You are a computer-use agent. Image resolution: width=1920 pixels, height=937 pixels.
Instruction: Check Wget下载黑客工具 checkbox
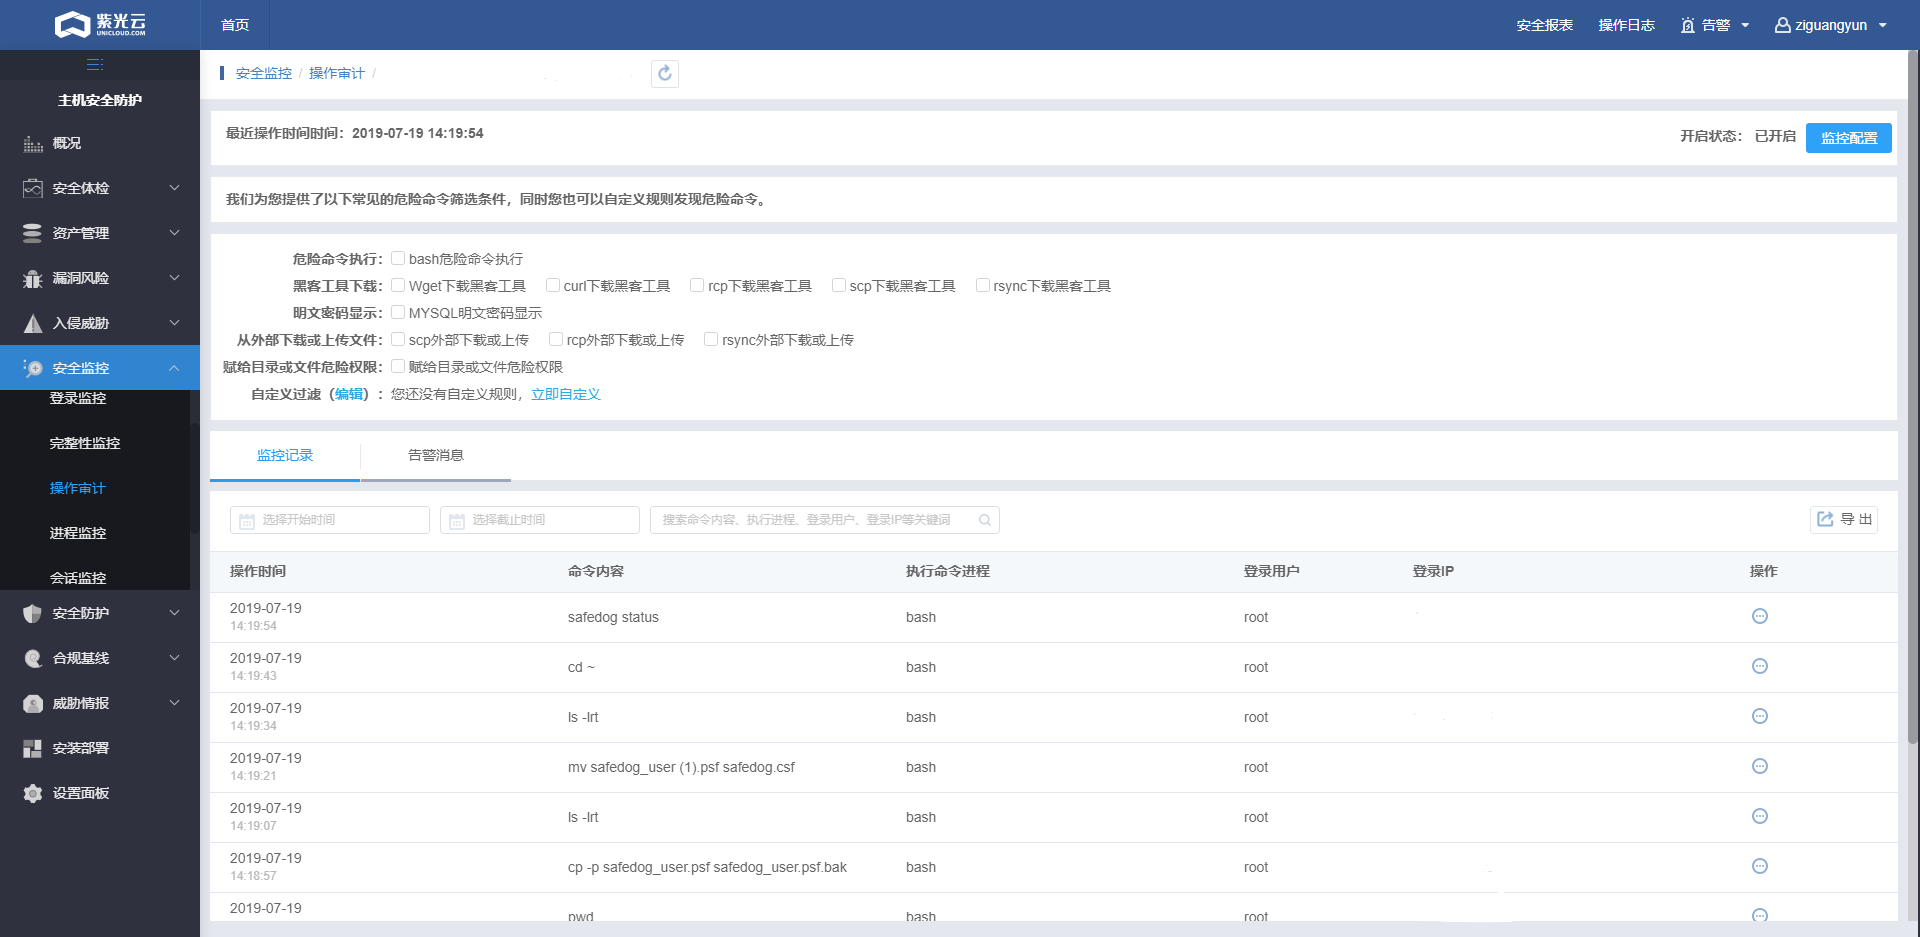(x=398, y=285)
